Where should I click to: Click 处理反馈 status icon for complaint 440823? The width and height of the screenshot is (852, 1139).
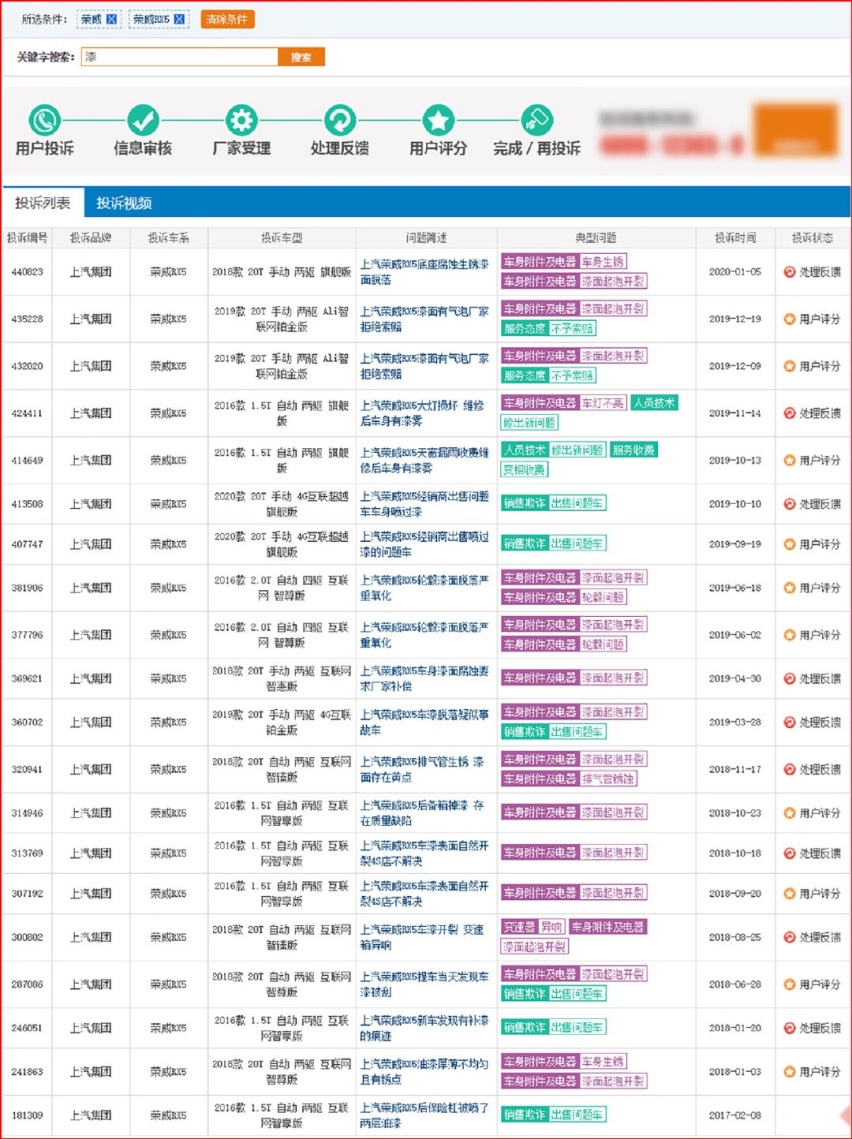[790, 272]
